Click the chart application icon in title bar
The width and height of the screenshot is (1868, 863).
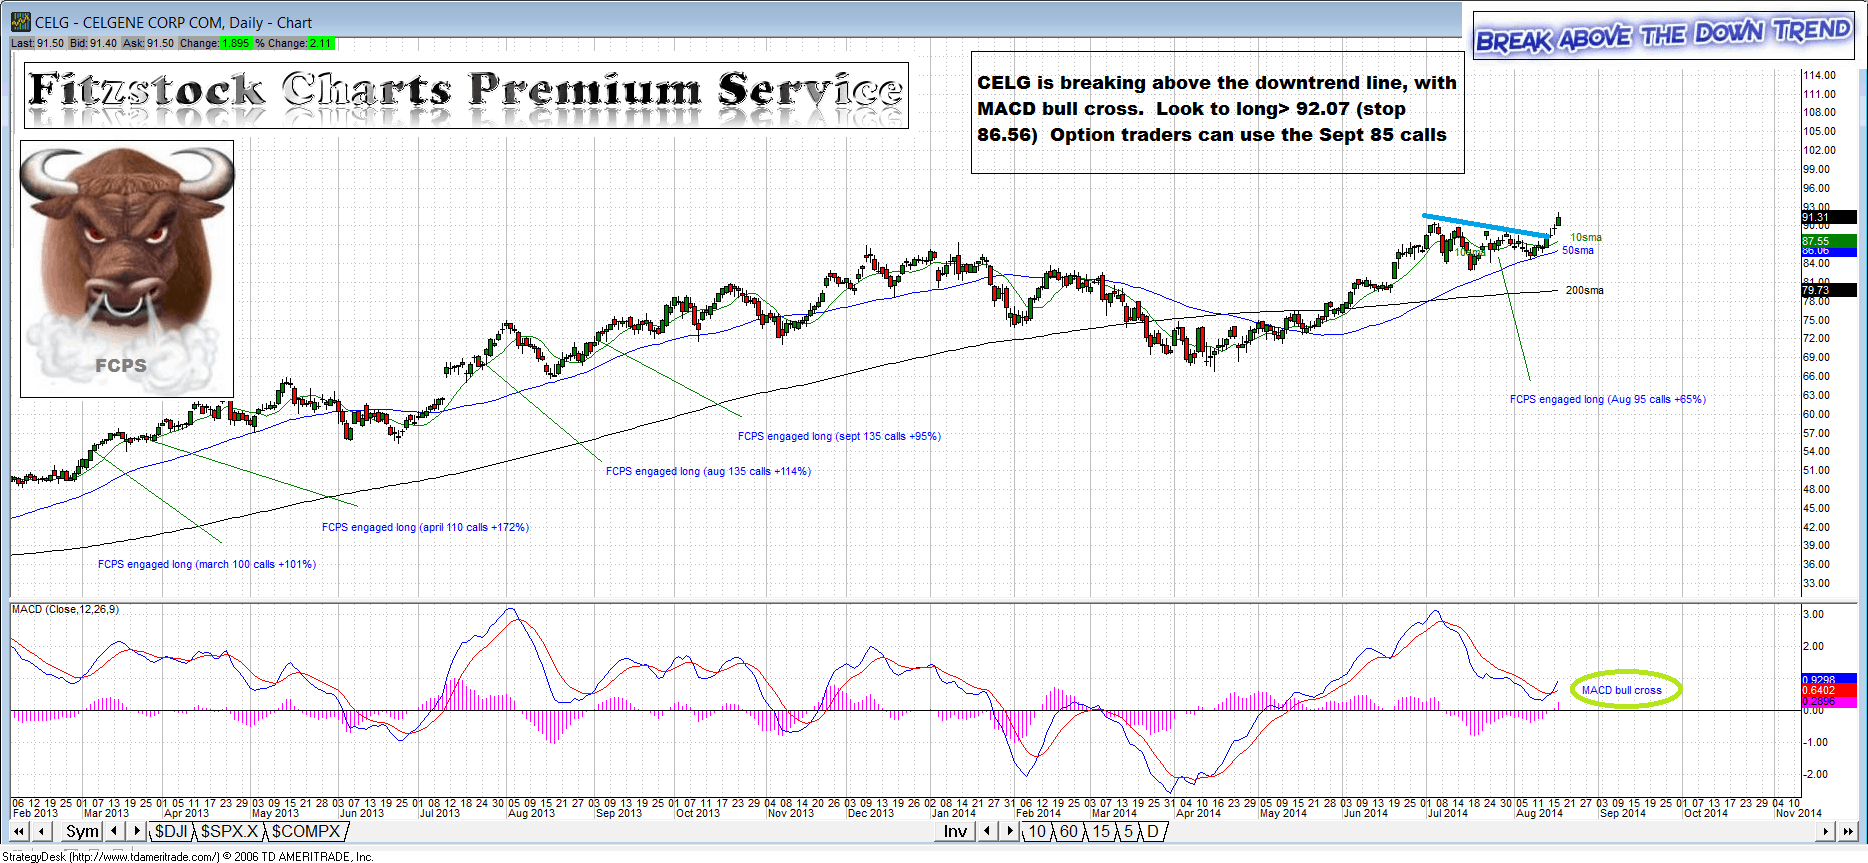(20, 22)
